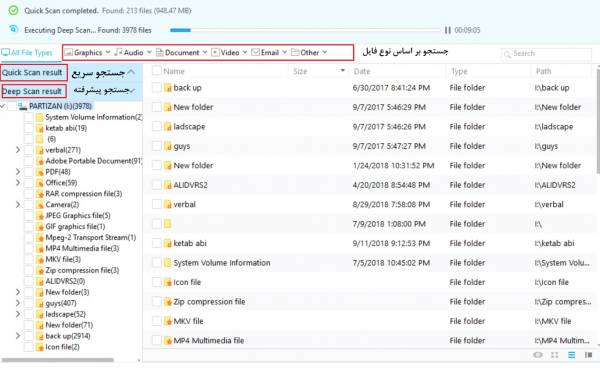Click the MP4 Multimedia file folder icon in list
The height and width of the screenshot is (372, 600).
[168, 341]
